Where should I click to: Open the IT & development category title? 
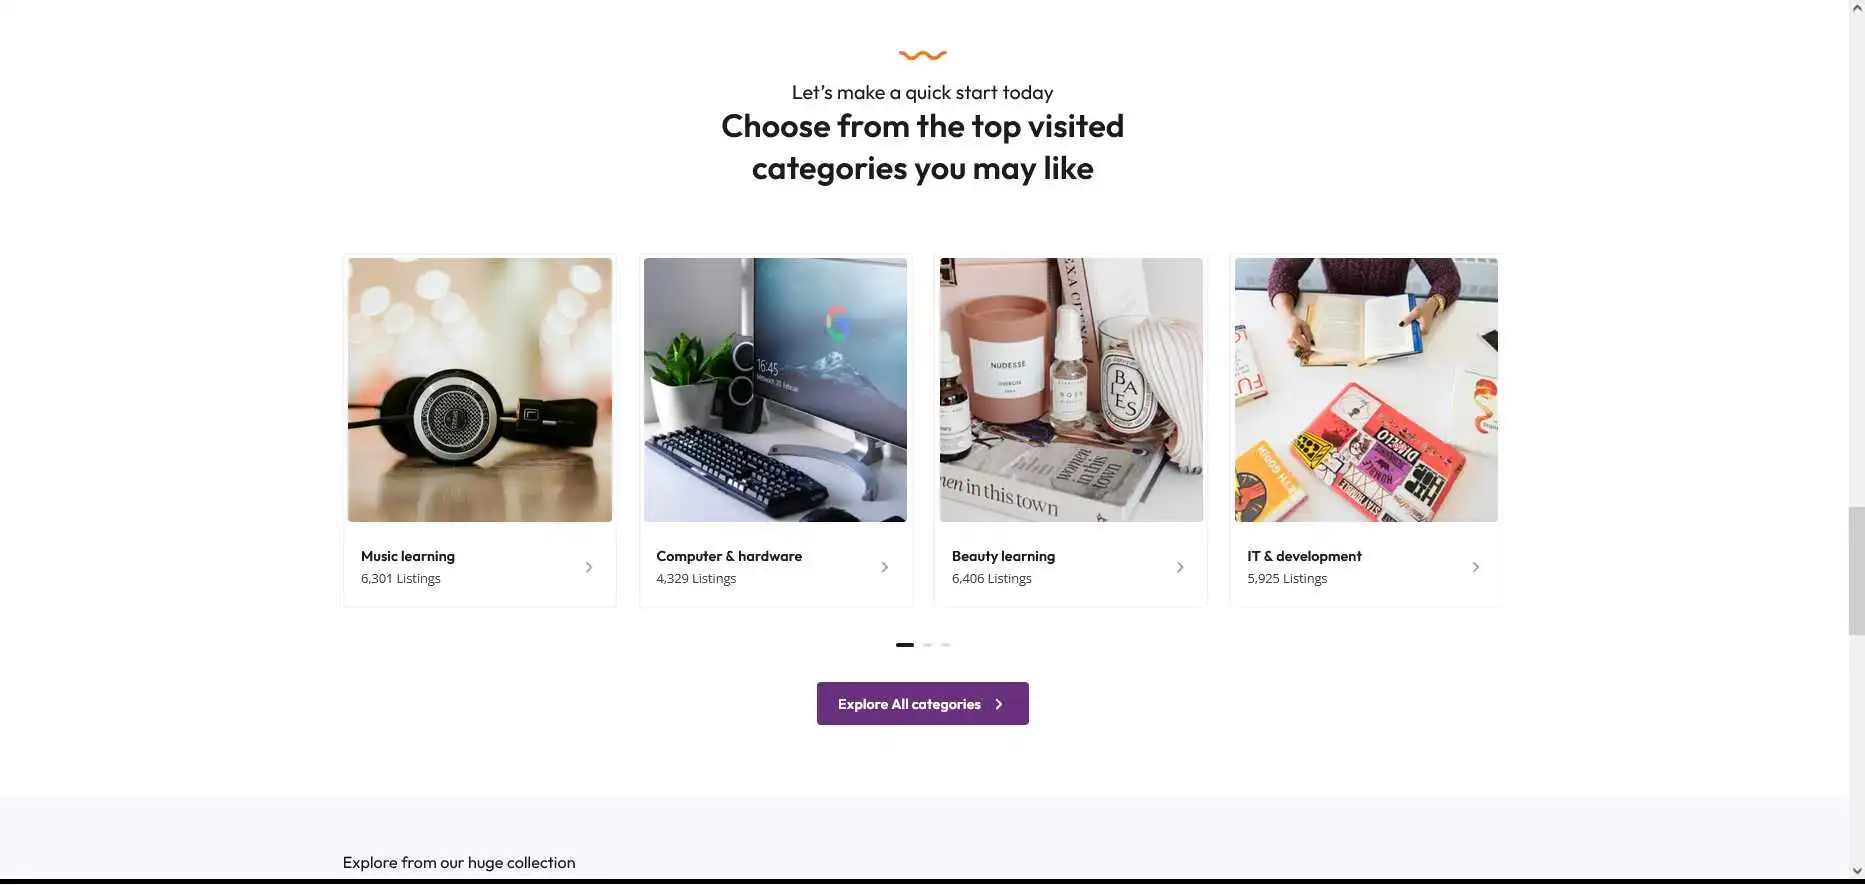tap(1304, 556)
